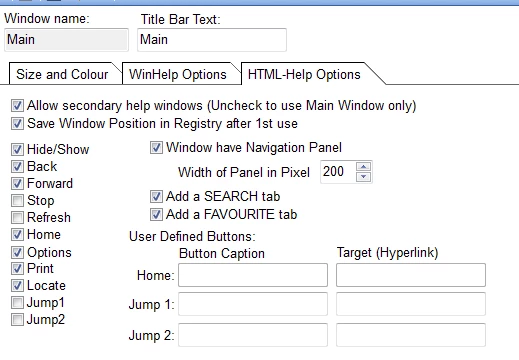Screen dimensions: 519x360
Task: Click the Title Bar Text field
Action: pyautogui.click(x=212, y=40)
